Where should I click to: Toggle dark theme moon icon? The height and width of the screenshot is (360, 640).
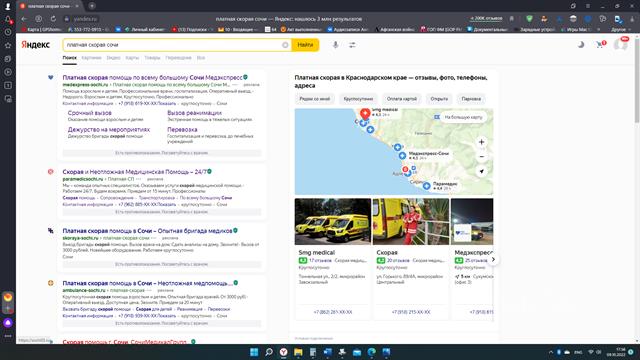click(580, 44)
